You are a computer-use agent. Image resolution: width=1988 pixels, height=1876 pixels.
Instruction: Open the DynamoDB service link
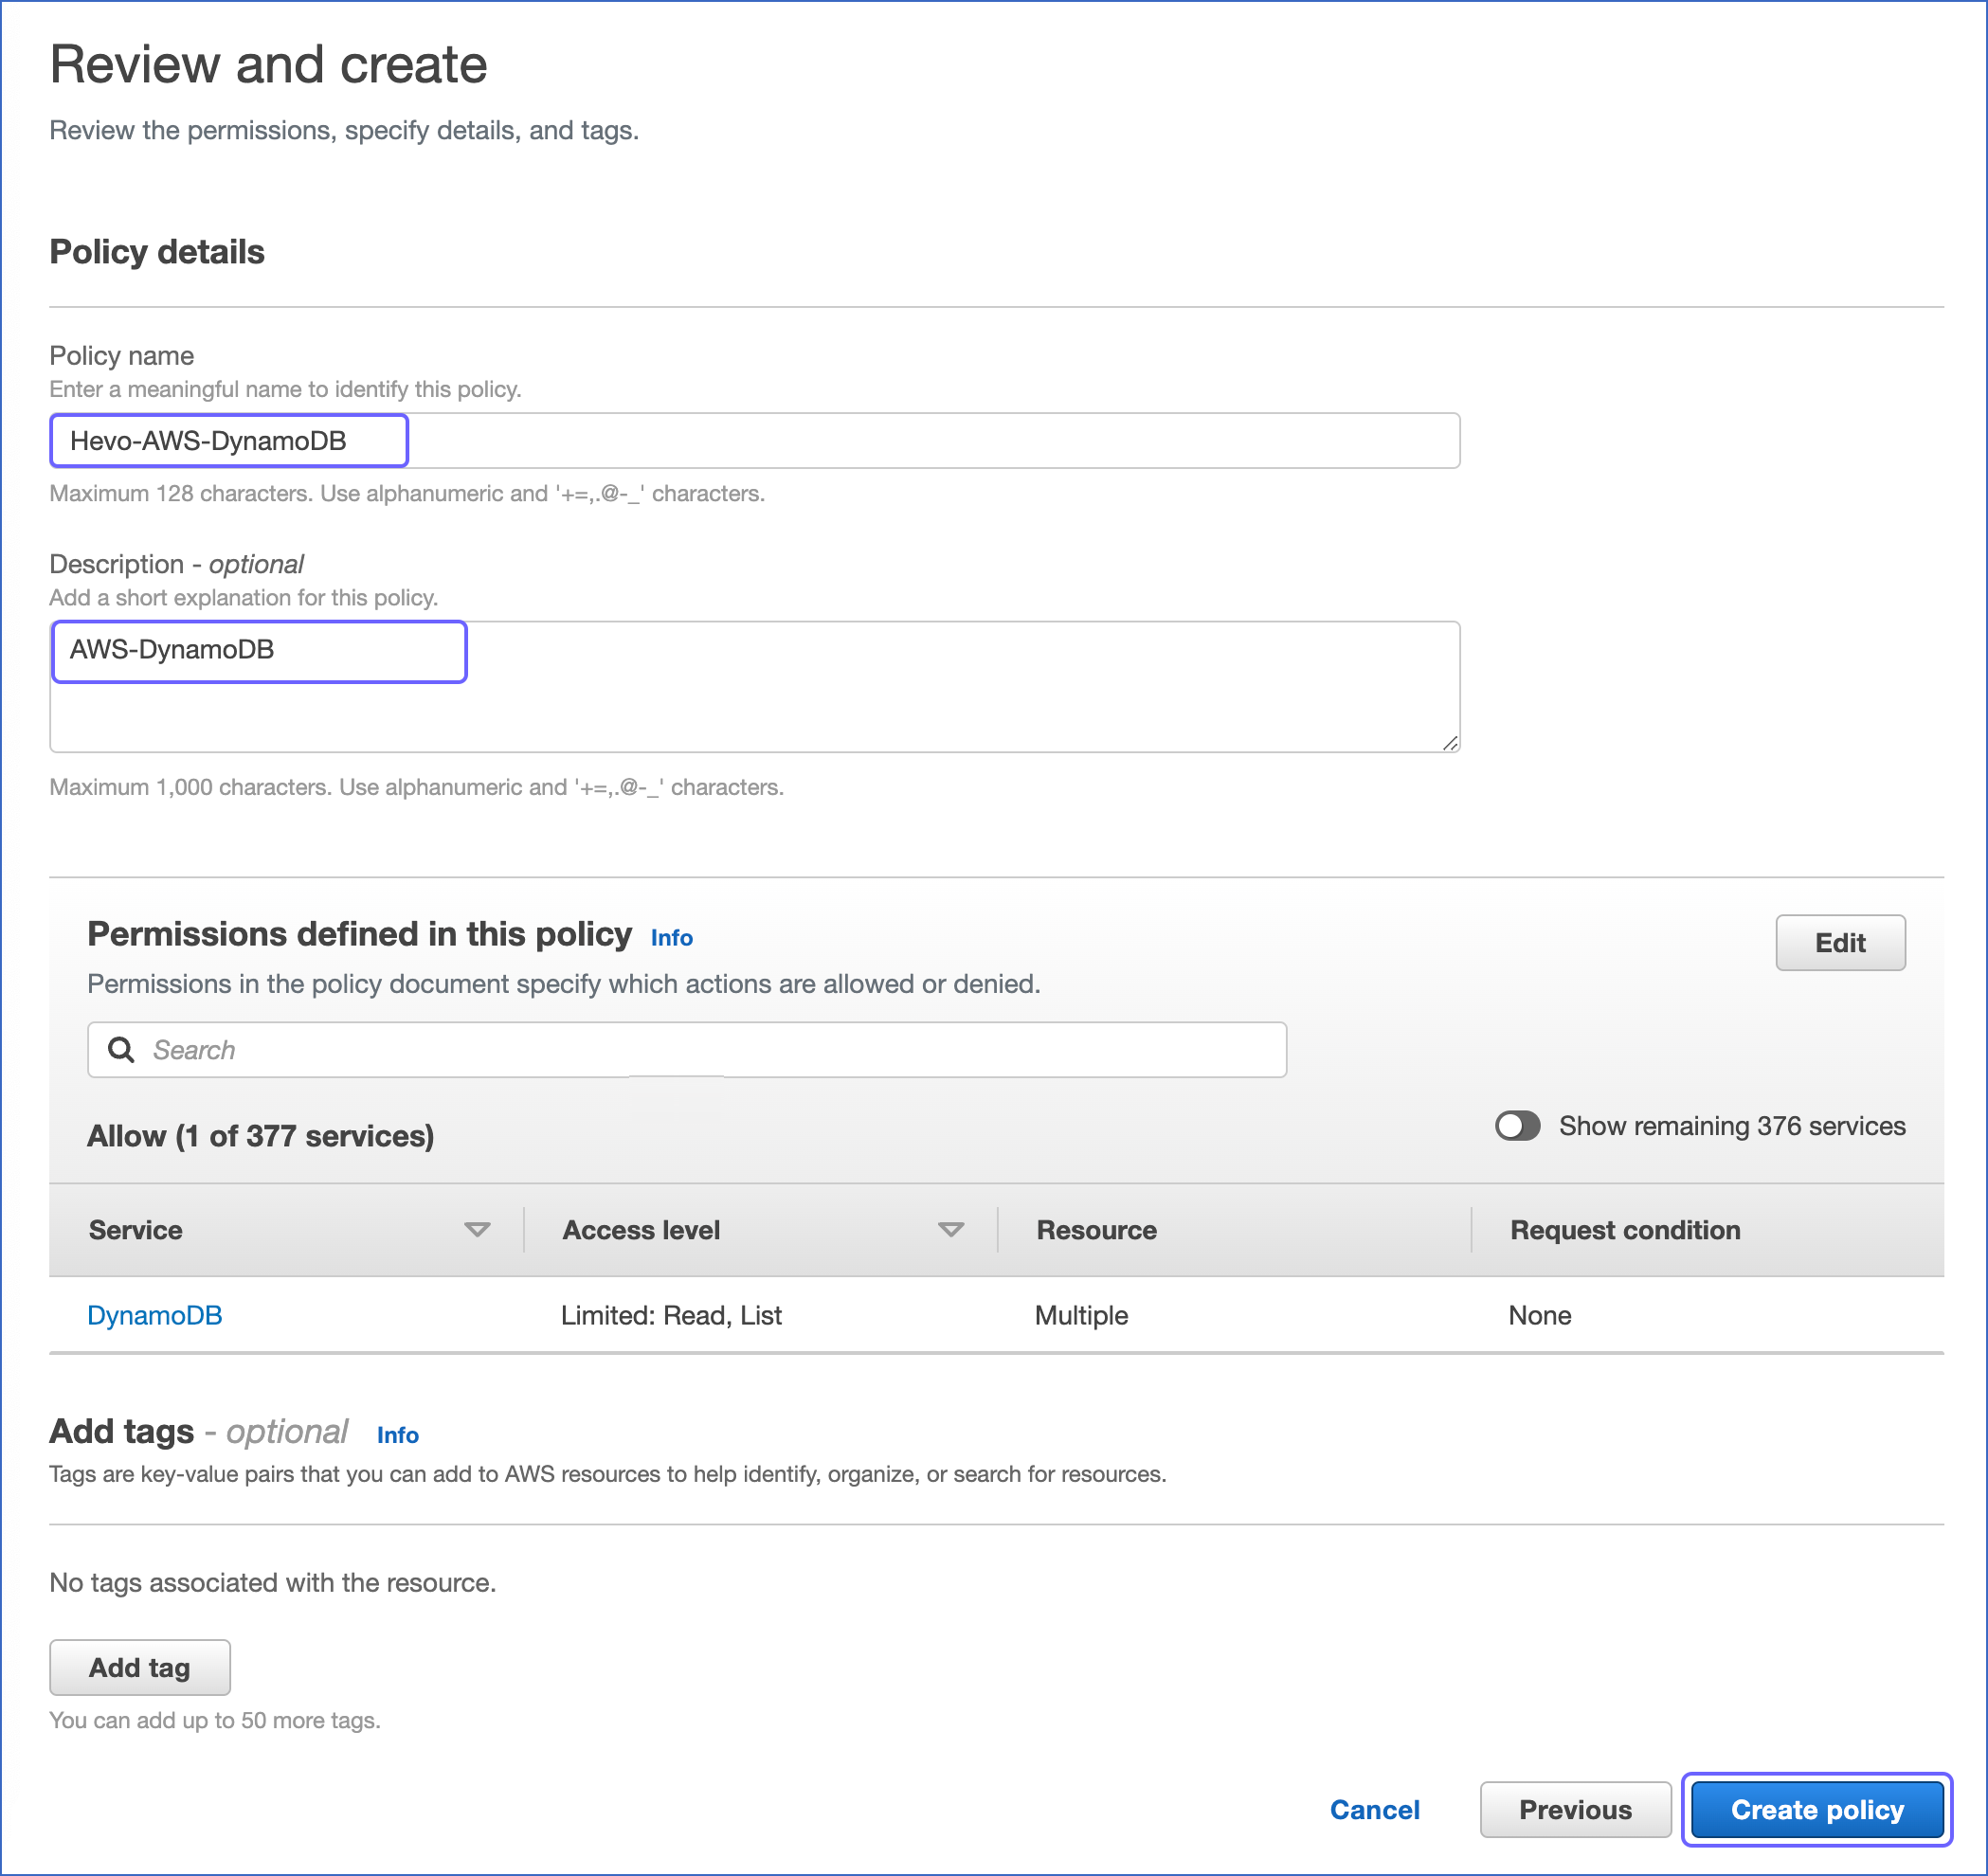tap(155, 1314)
